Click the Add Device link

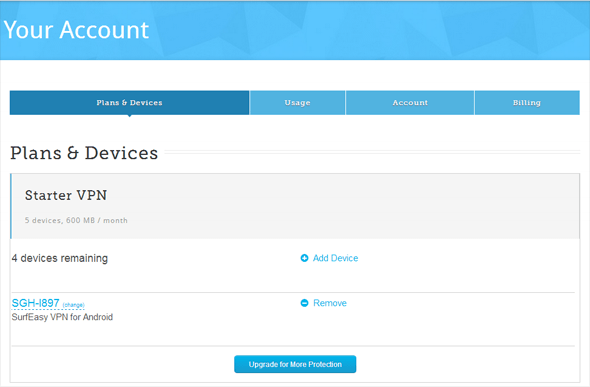click(x=335, y=258)
